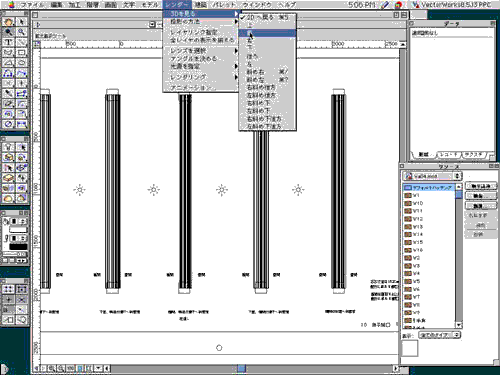Screen dimensions: 500x375
Task: Open the モデル menu
Action: 150,5
